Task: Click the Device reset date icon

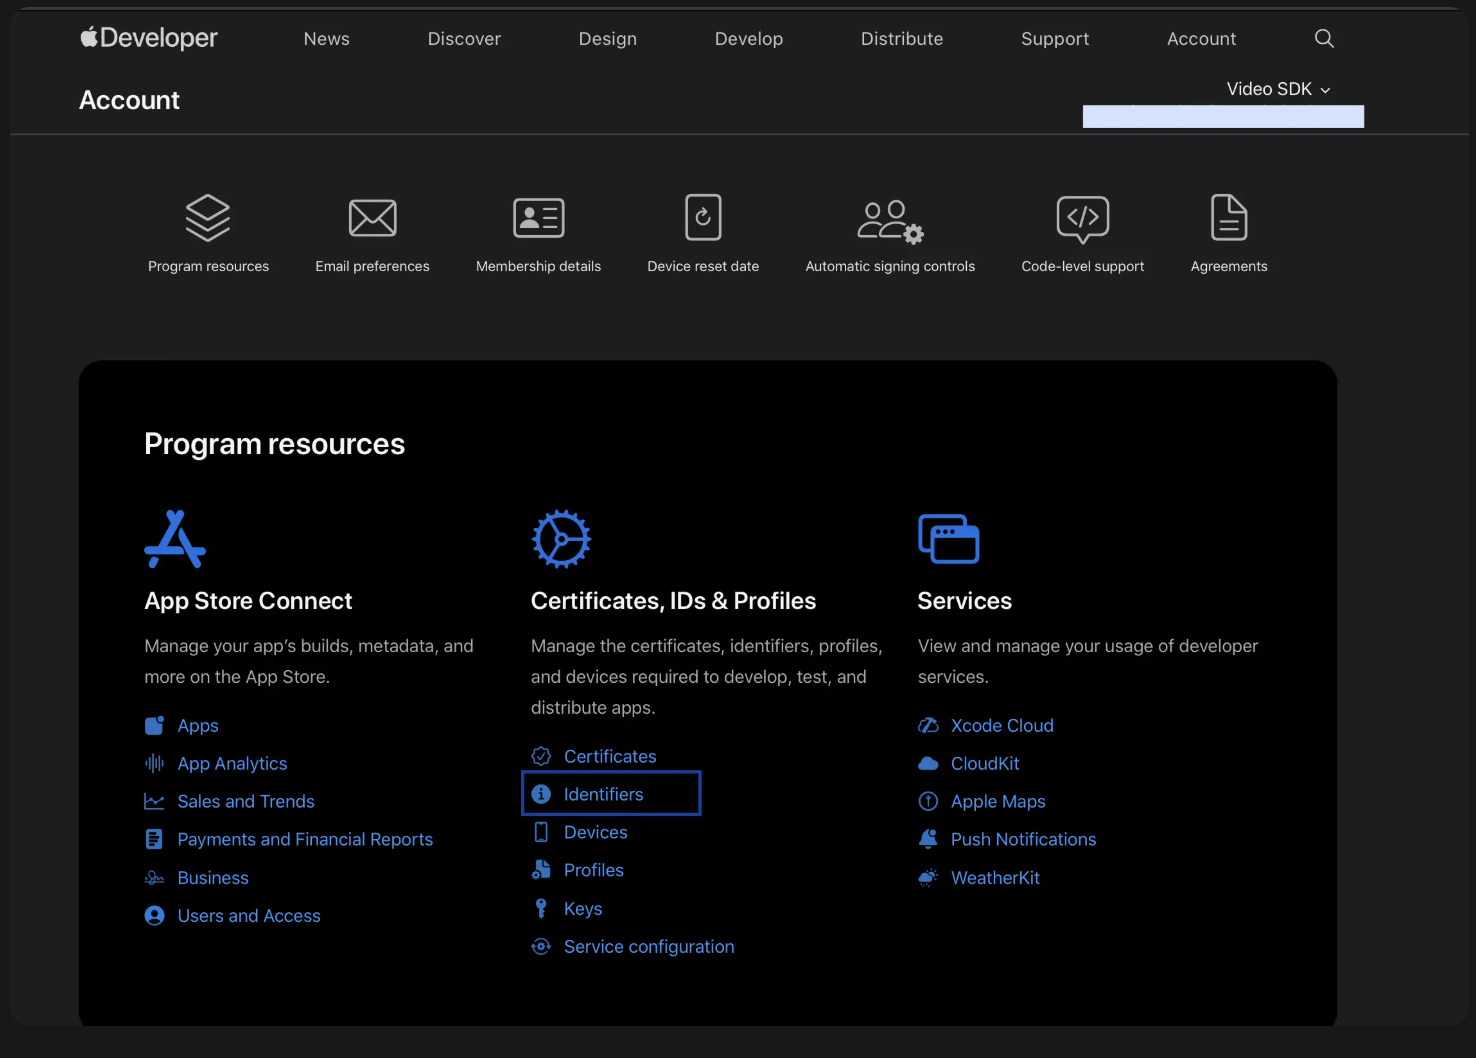Action: click(x=703, y=218)
